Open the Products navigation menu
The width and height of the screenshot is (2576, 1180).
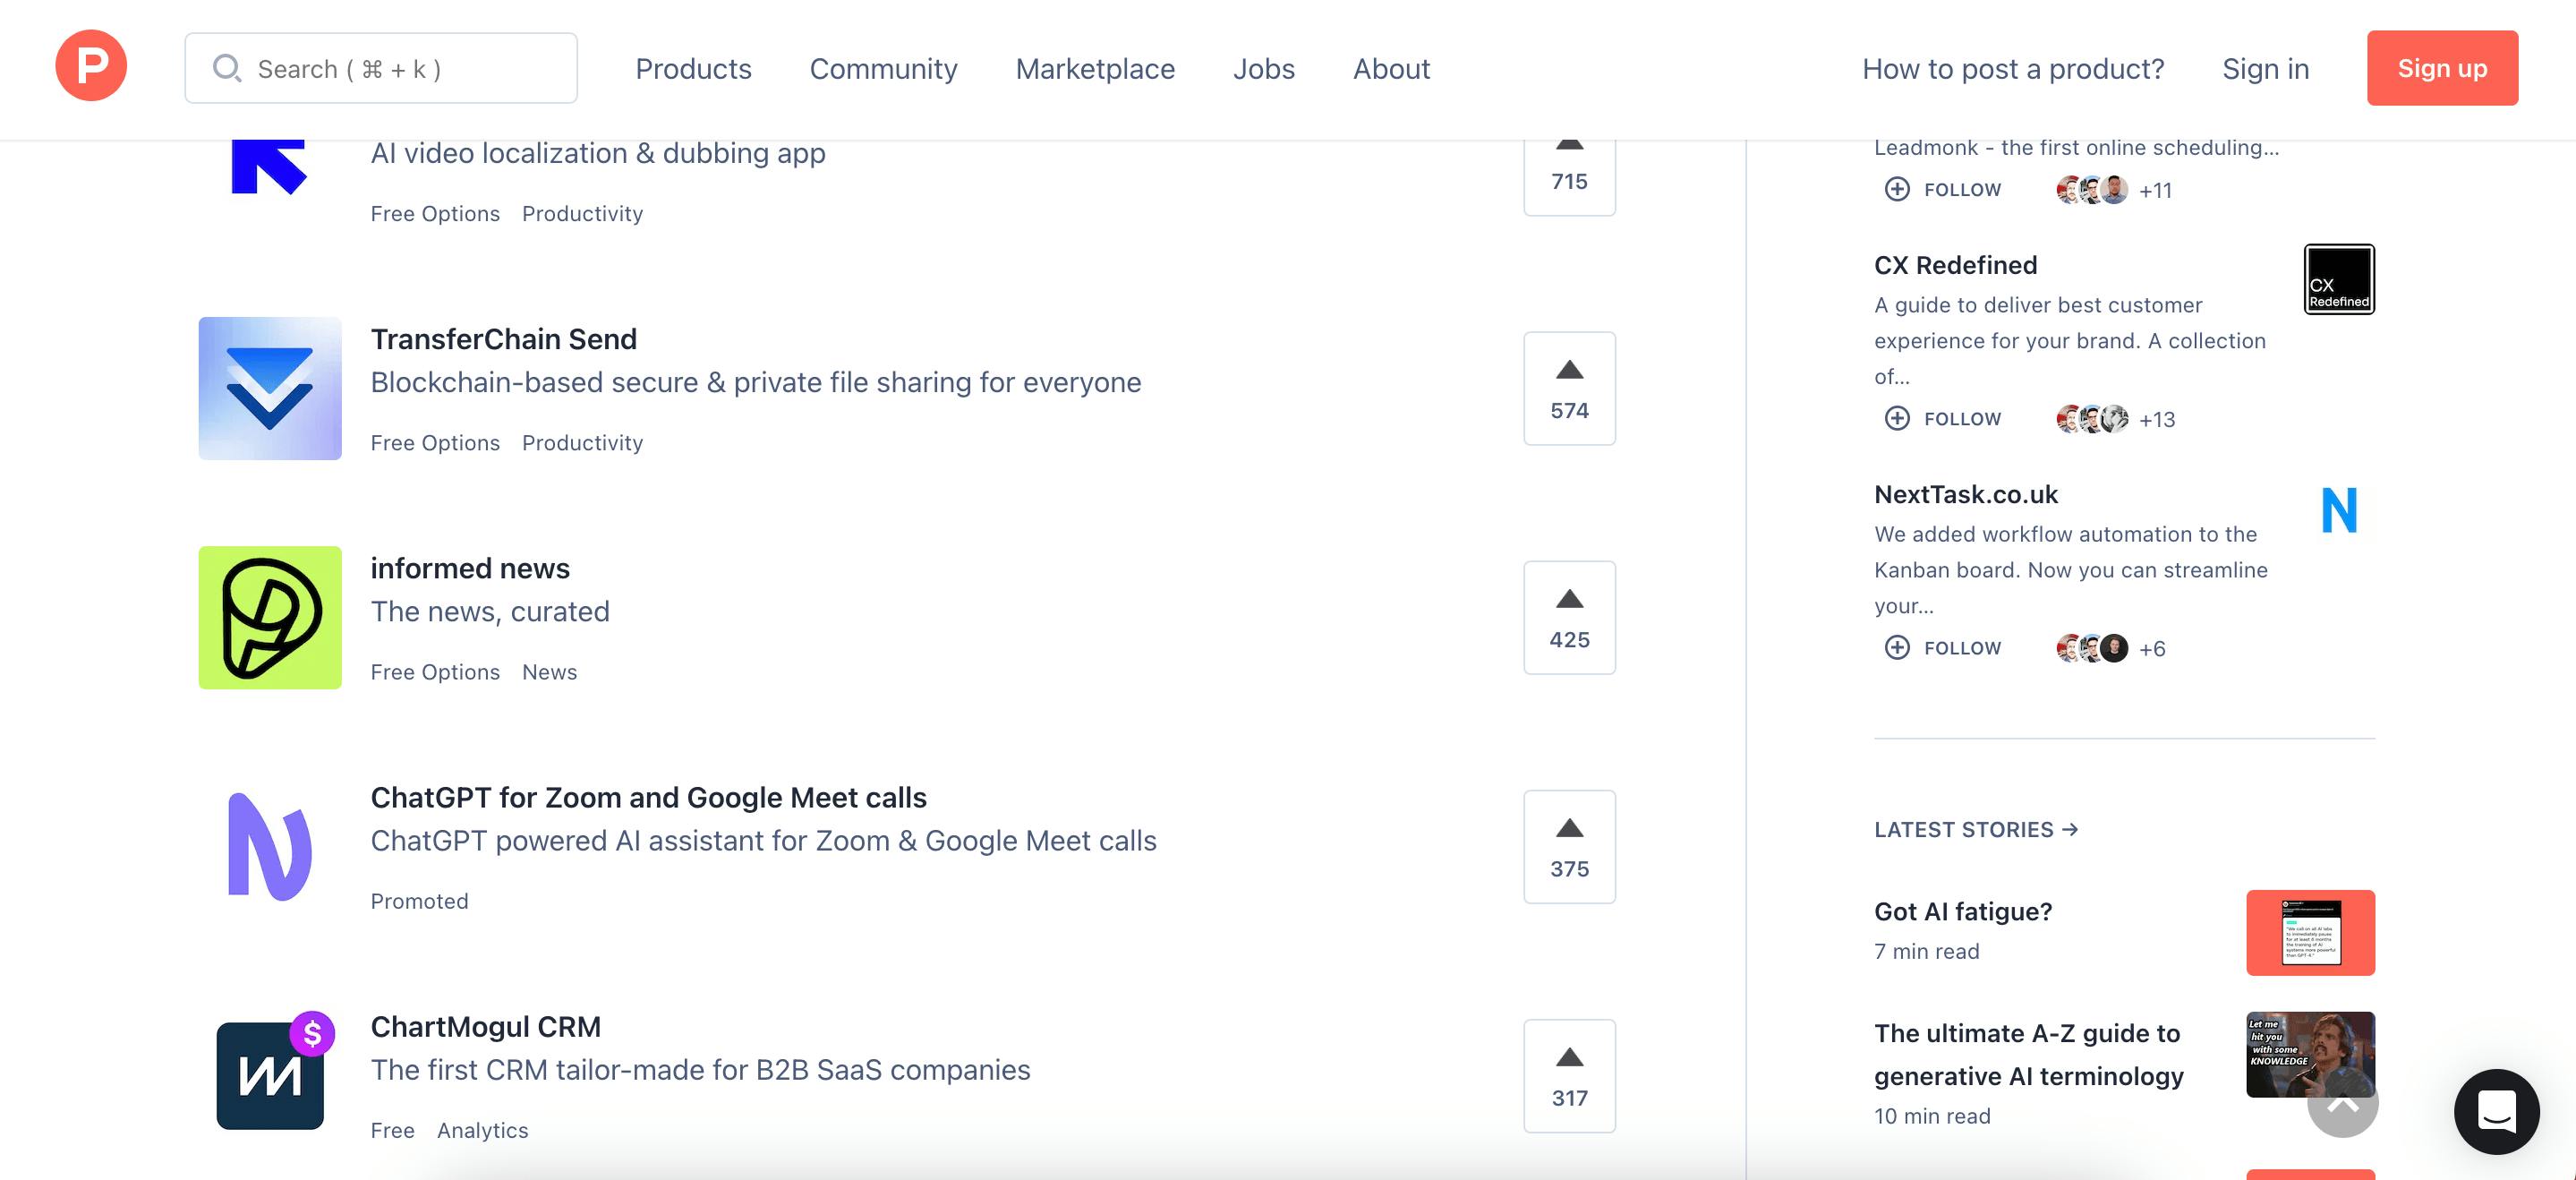(693, 68)
